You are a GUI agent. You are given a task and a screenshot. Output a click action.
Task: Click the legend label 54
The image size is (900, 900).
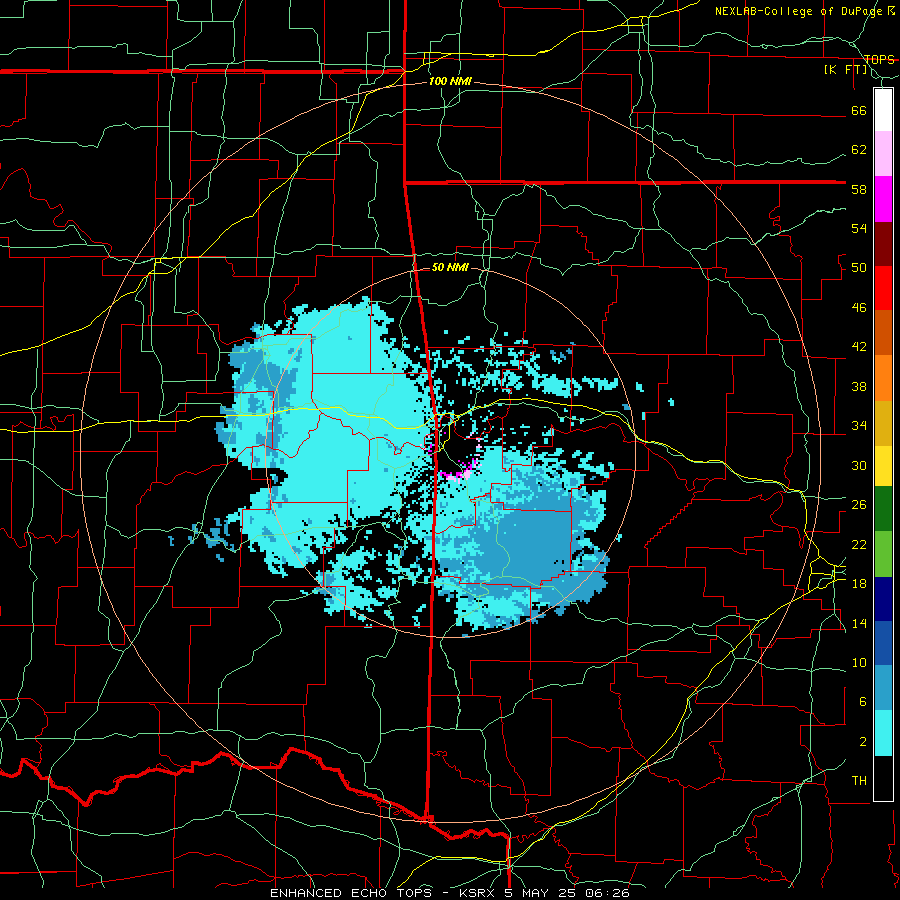859,228
